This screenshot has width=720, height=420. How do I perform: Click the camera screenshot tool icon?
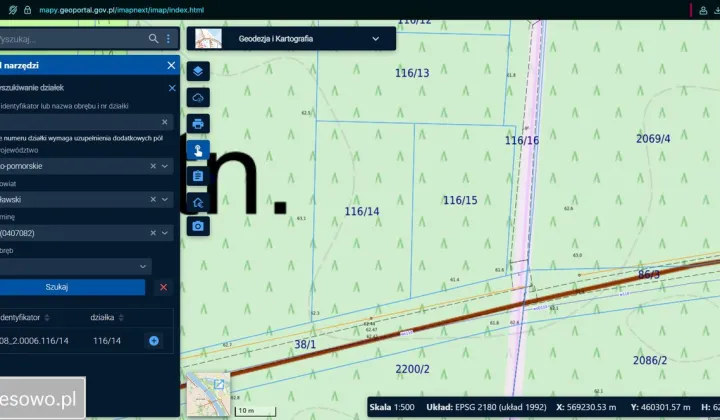coord(198,227)
